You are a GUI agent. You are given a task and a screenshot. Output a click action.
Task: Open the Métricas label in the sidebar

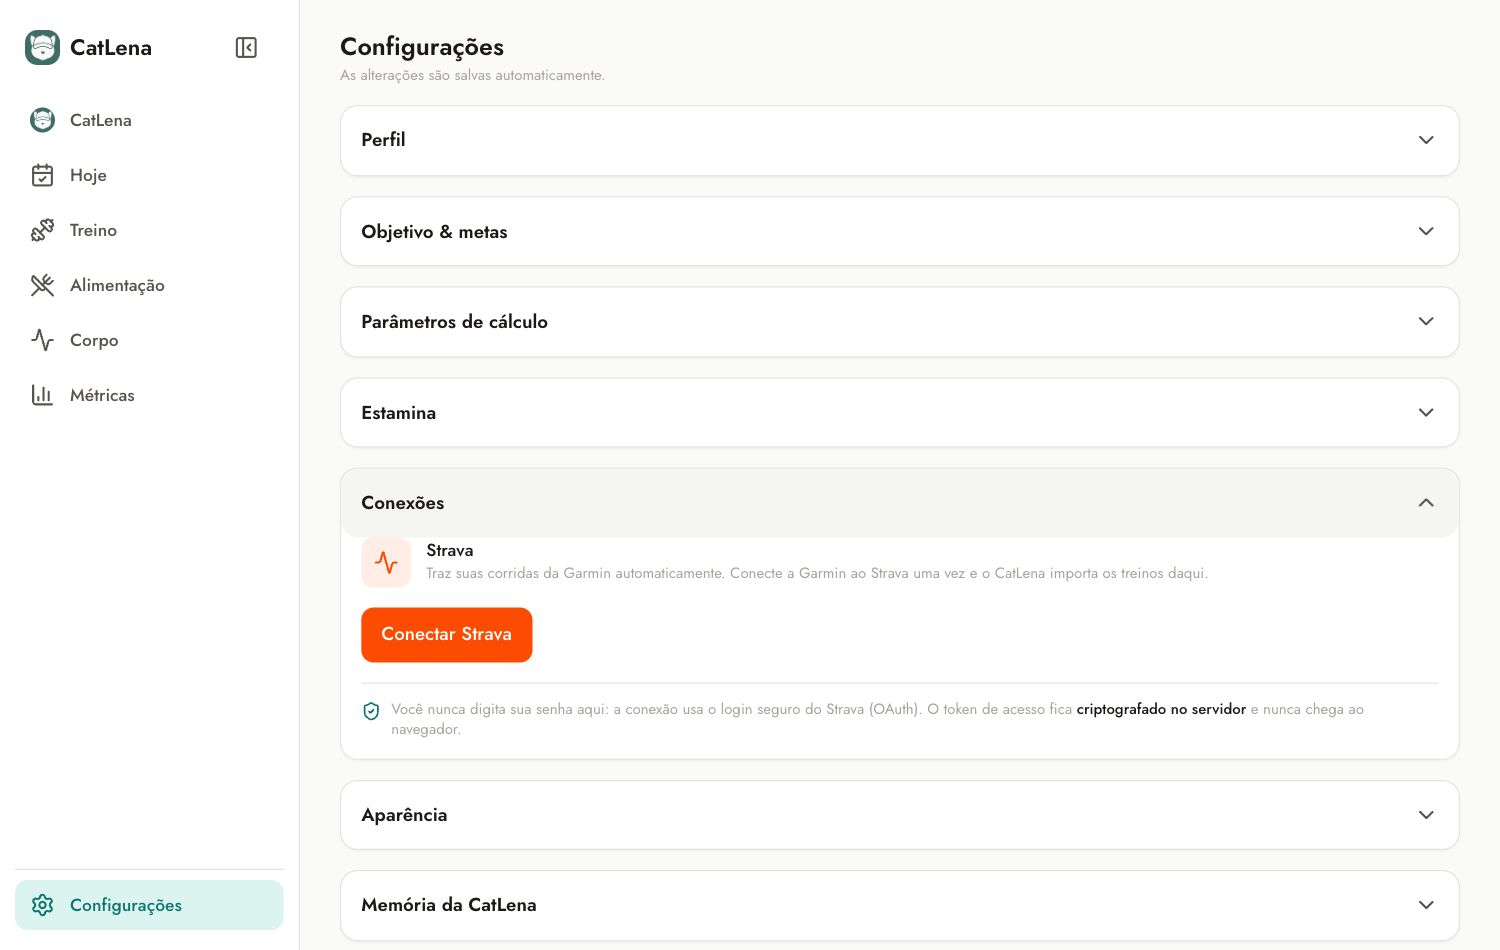[102, 395]
